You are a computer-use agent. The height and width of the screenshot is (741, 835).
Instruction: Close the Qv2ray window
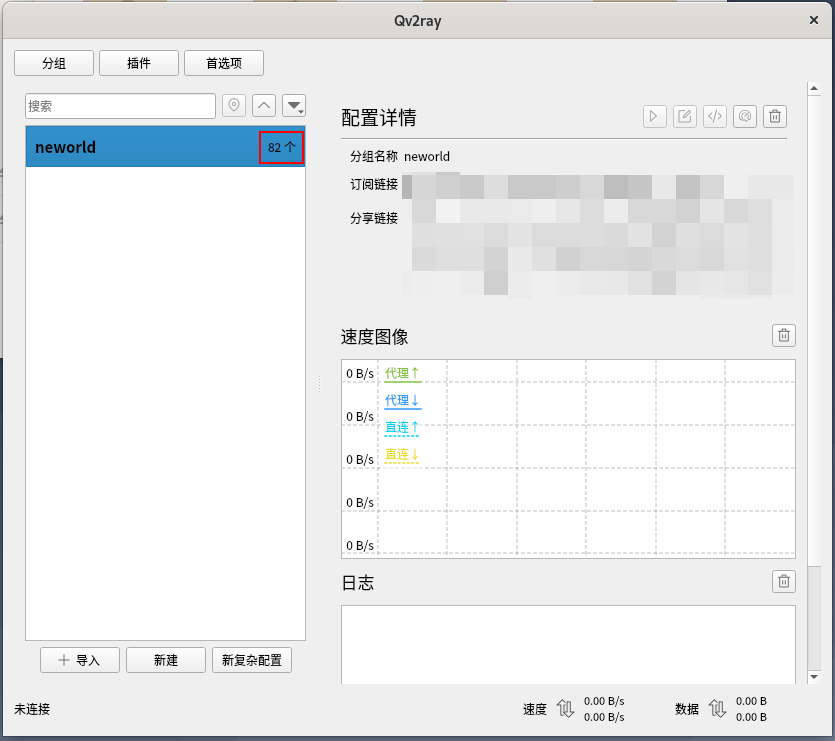point(814,20)
